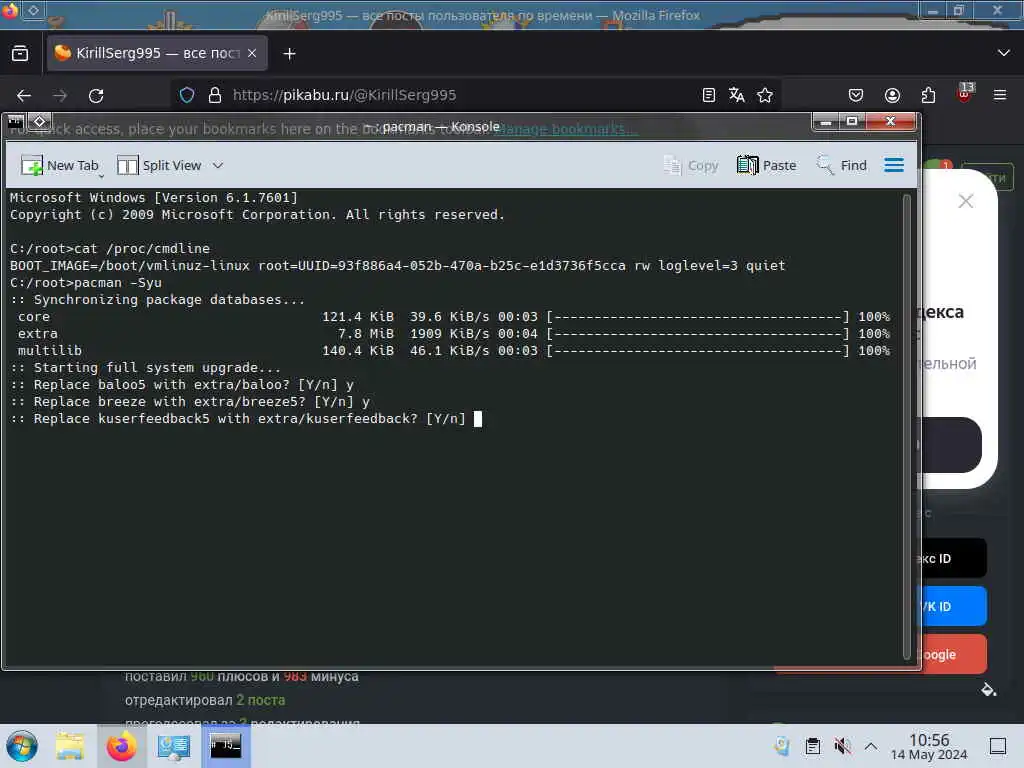Click the show desktop button
The height and width of the screenshot is (768, 1024).
point(998,746)
